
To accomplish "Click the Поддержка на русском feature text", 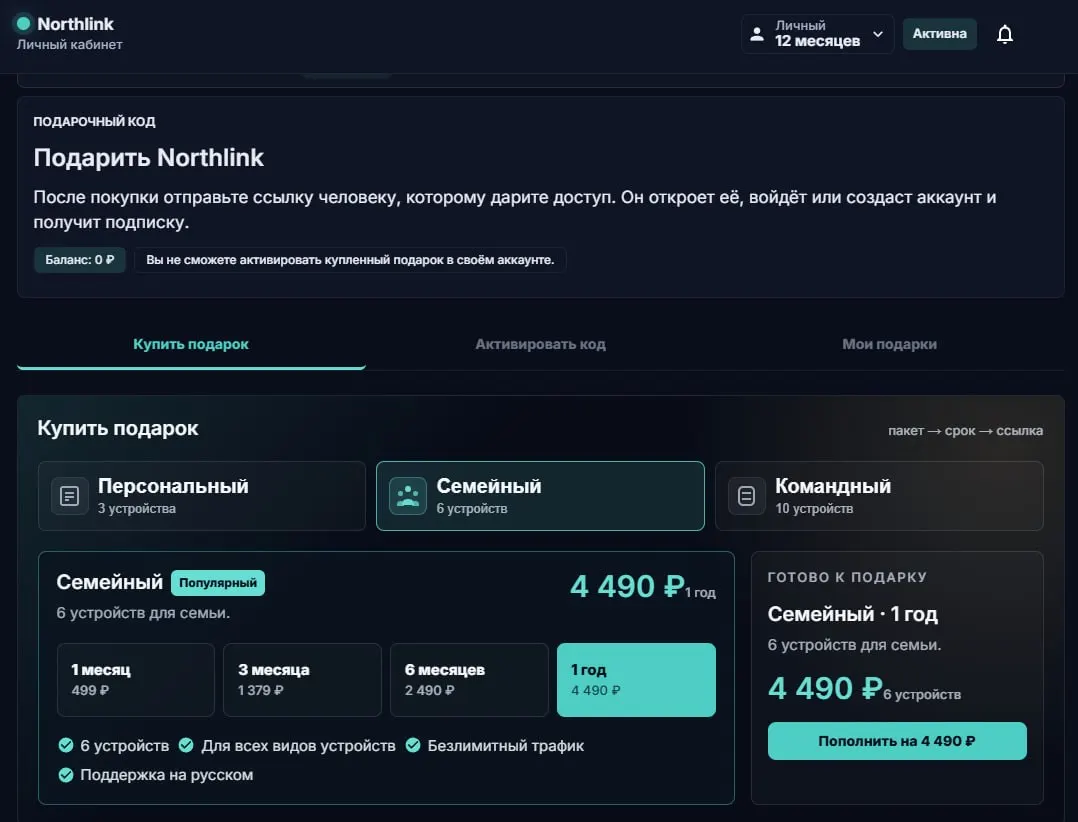I will 166,775.
